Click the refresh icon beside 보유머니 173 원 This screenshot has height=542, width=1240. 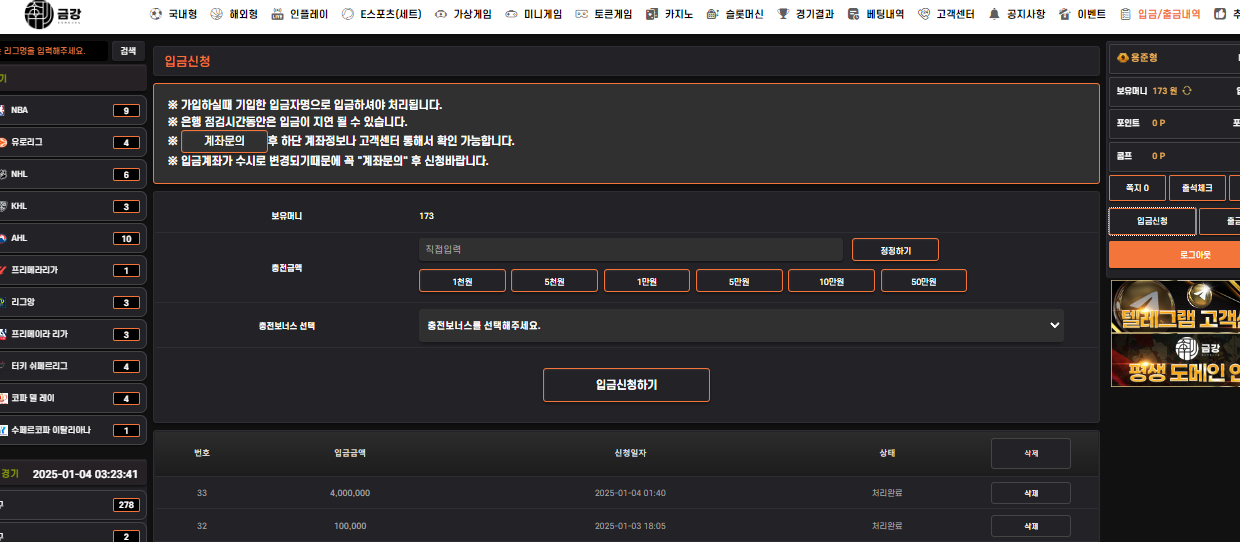[1187, 91]
